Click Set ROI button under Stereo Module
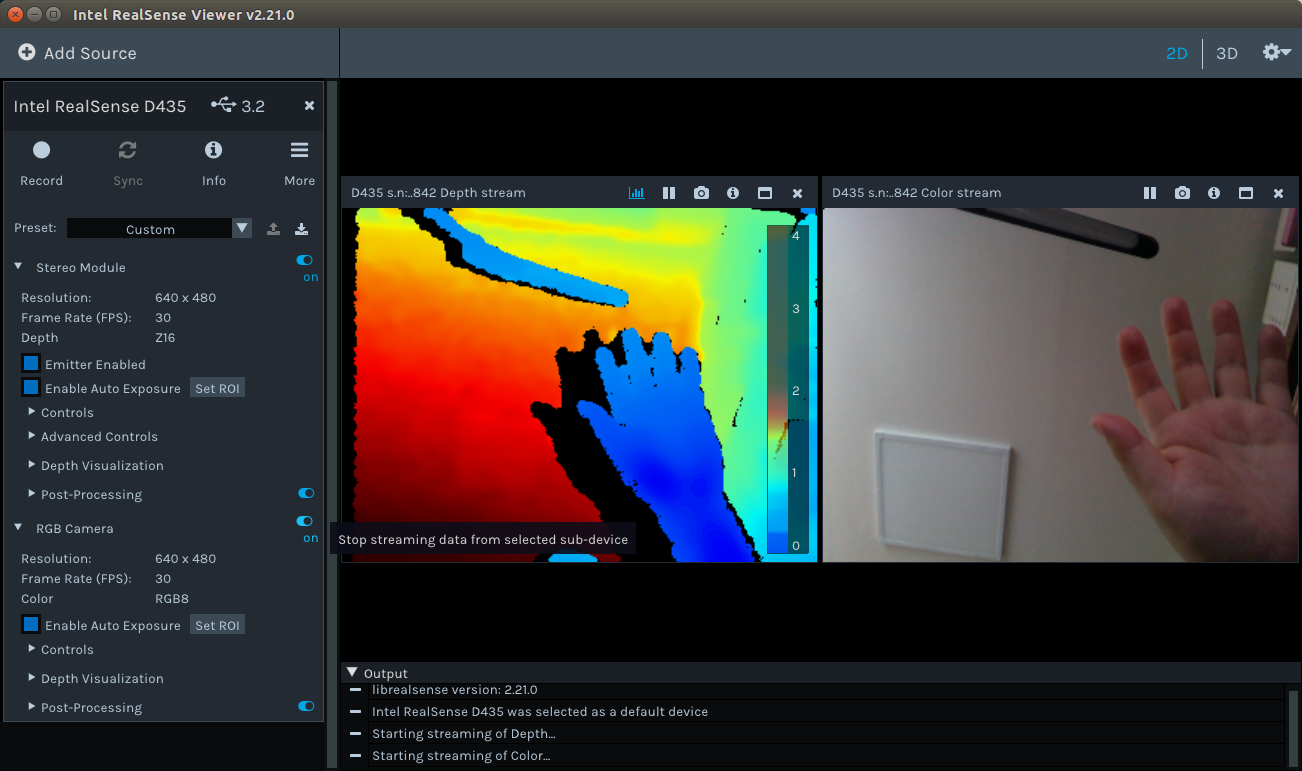Screen dimensions: 1302x771 click(217, 388)
